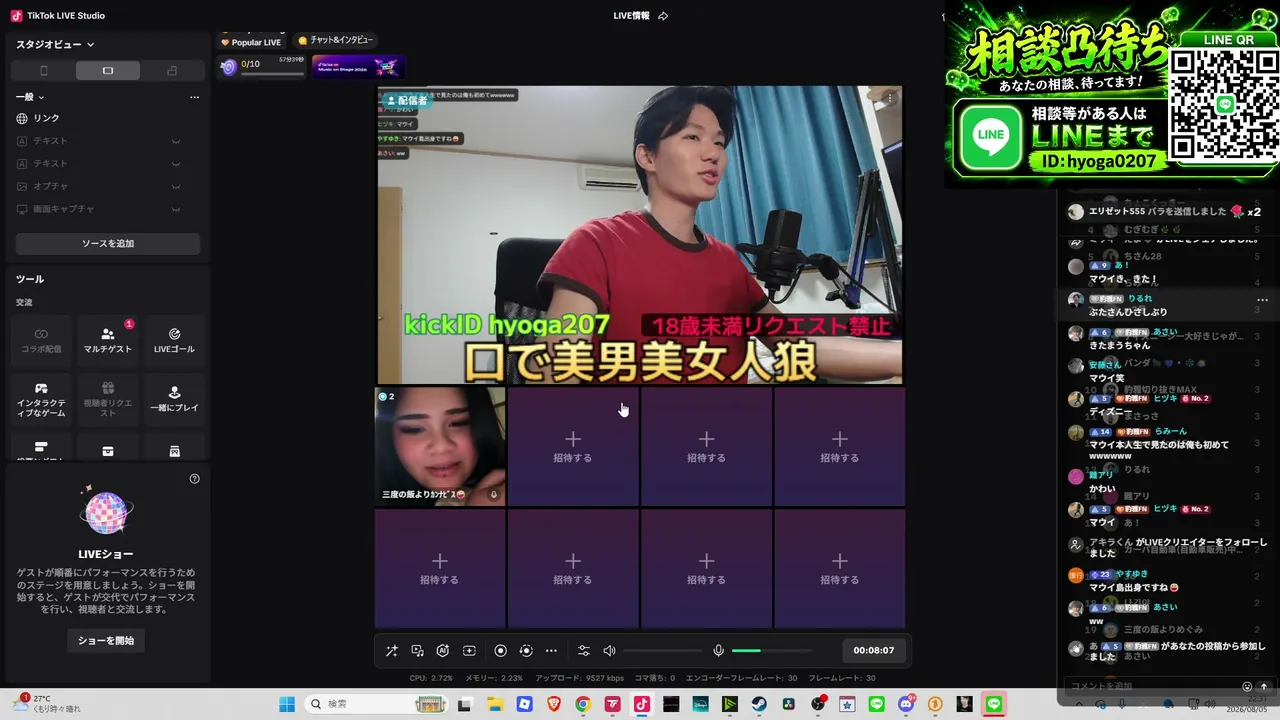Open the emoji picker in comment box
The height and width of the screenshot is (720, 1280).
1247,687
